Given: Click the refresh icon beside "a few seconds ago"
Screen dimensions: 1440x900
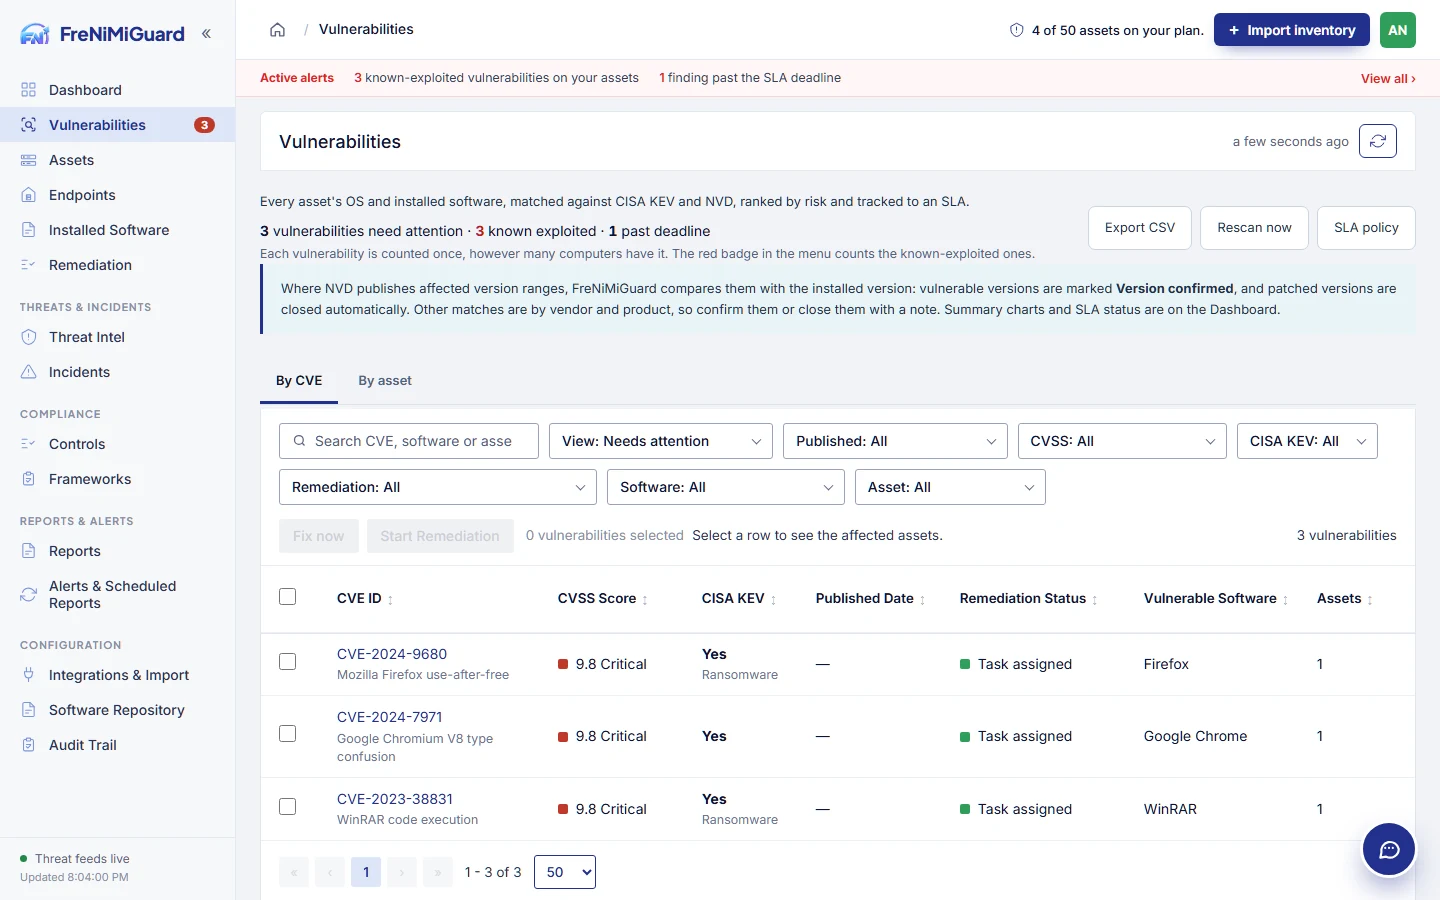Looking at the screenshot, I should pos(1378,141).
